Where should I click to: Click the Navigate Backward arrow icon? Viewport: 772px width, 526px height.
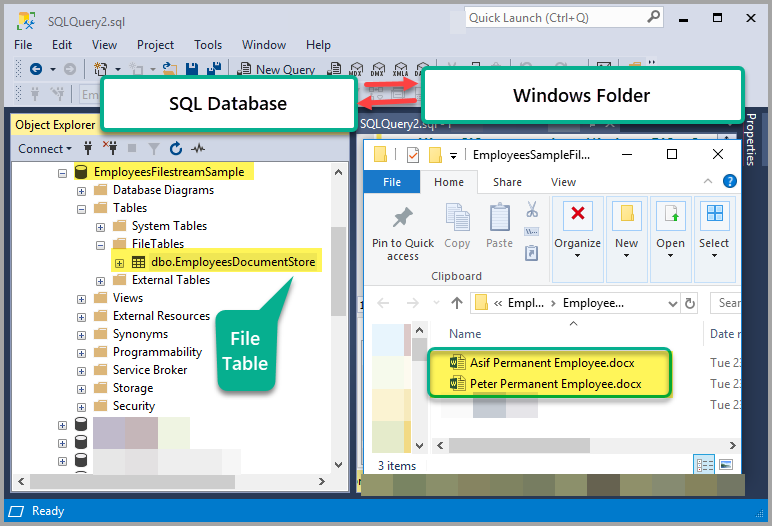(x=36, y=69)
